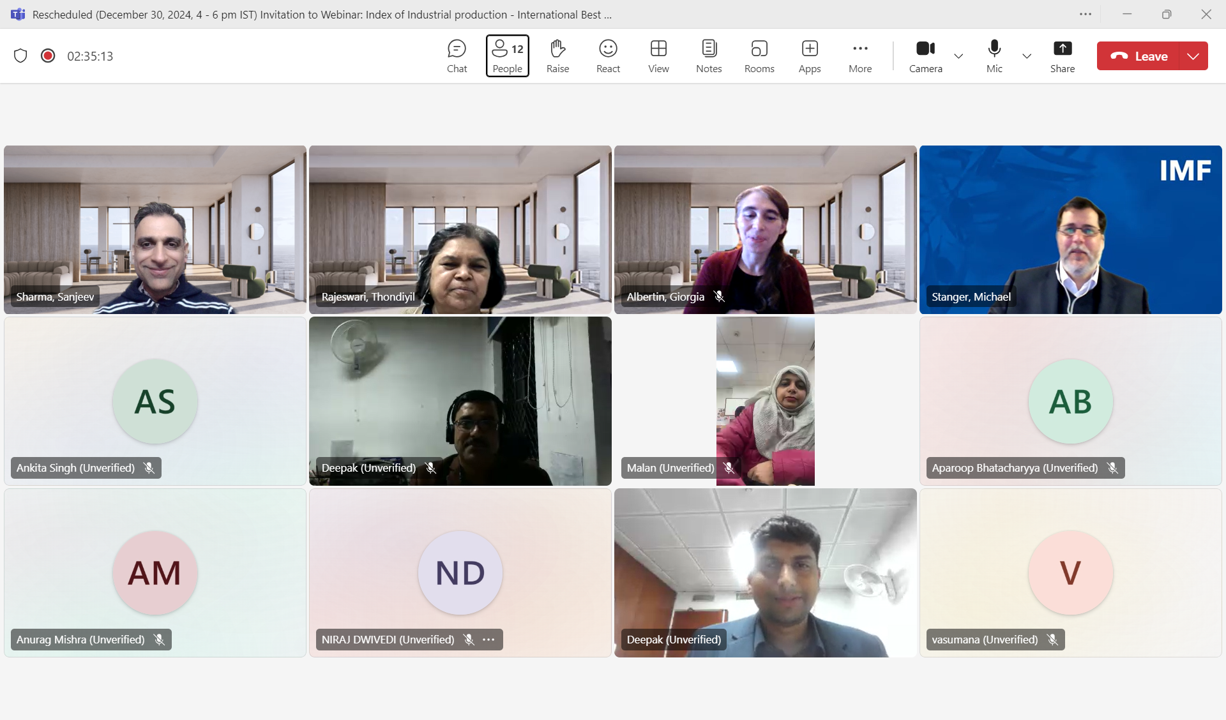Viewport: 1226px width, 720px height.
Task: Click the Ankita Singh (Unverified) name label
Action: [x=75, y=468]
